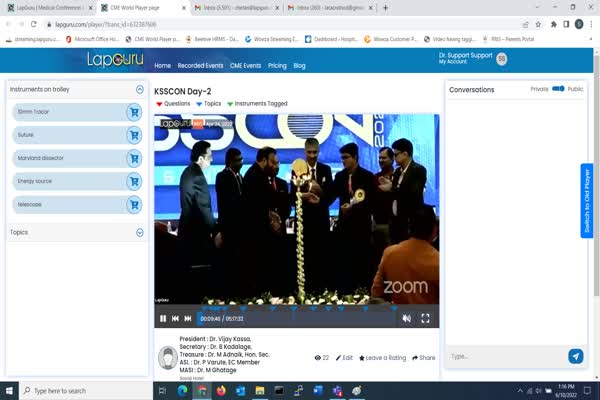This screenshot has width=600, height=400.
Task: Open the browser side panel icon
Action: 566,24
